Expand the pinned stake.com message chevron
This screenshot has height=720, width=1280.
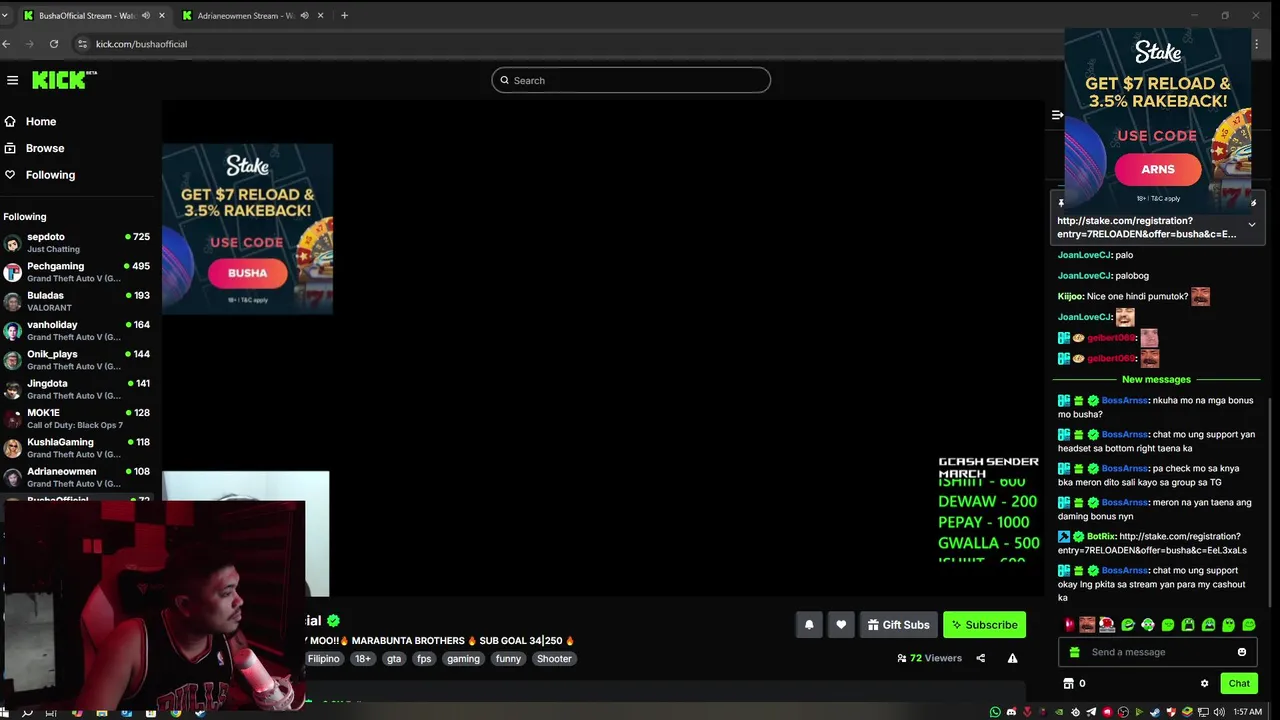[1251, 224]
